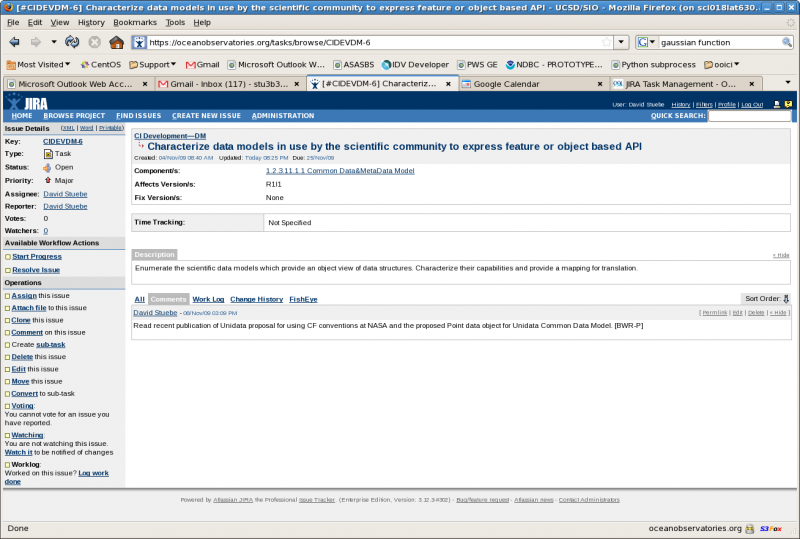Open the Bookmarks menu
The image size is (800, 539).
click(x=135, y=22)
